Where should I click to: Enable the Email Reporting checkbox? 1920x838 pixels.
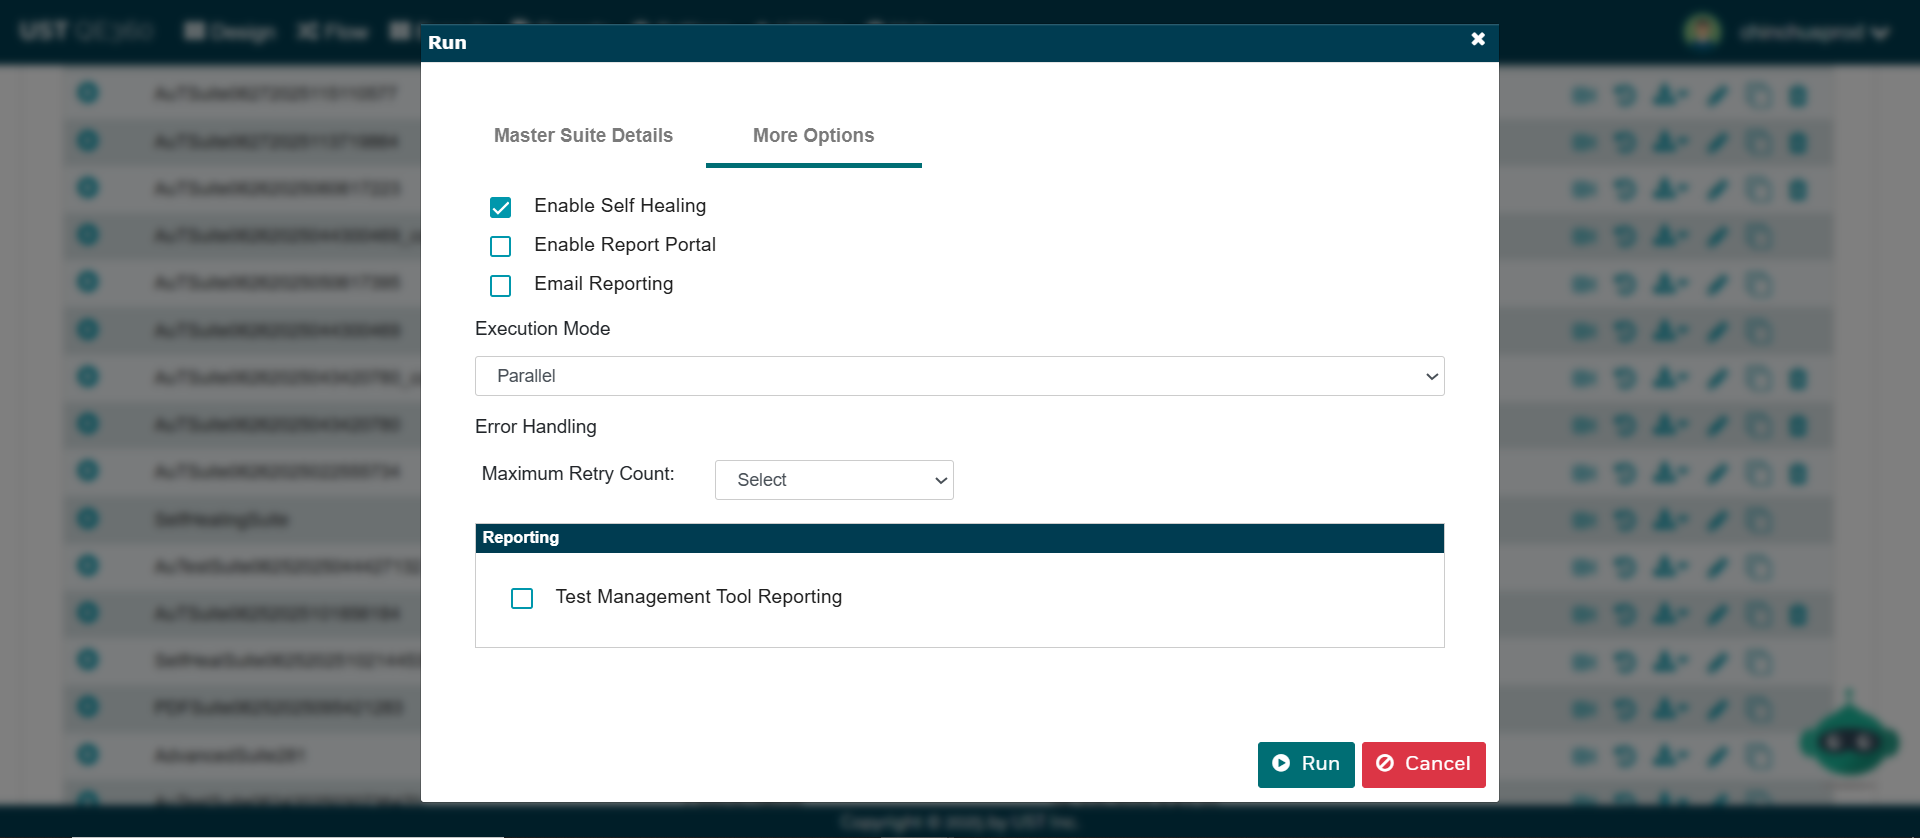(501, 286)
